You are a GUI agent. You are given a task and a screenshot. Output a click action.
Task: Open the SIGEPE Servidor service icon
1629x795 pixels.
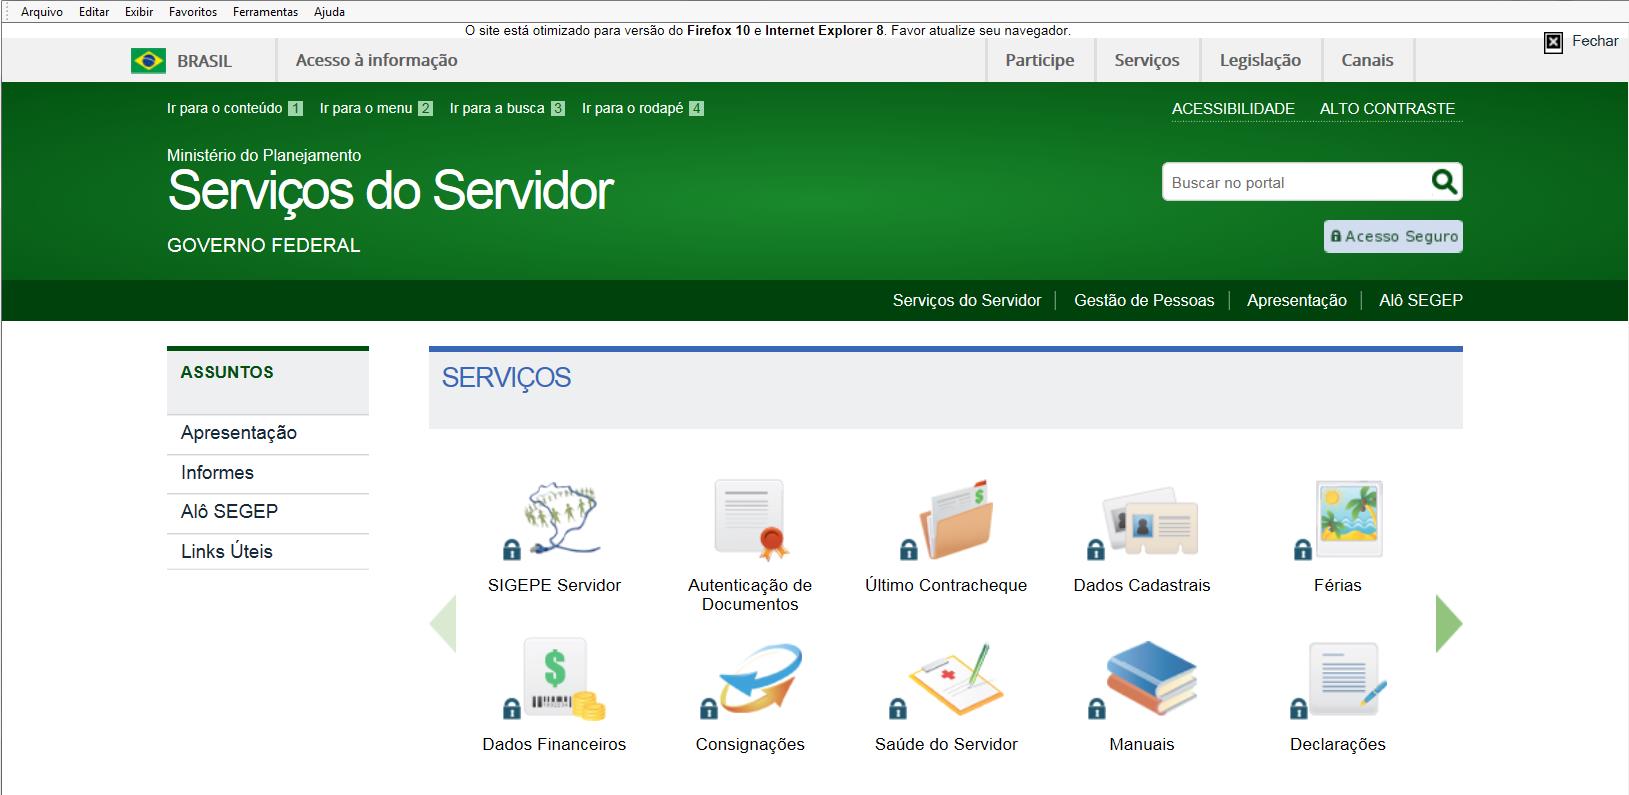pos(554,520)
